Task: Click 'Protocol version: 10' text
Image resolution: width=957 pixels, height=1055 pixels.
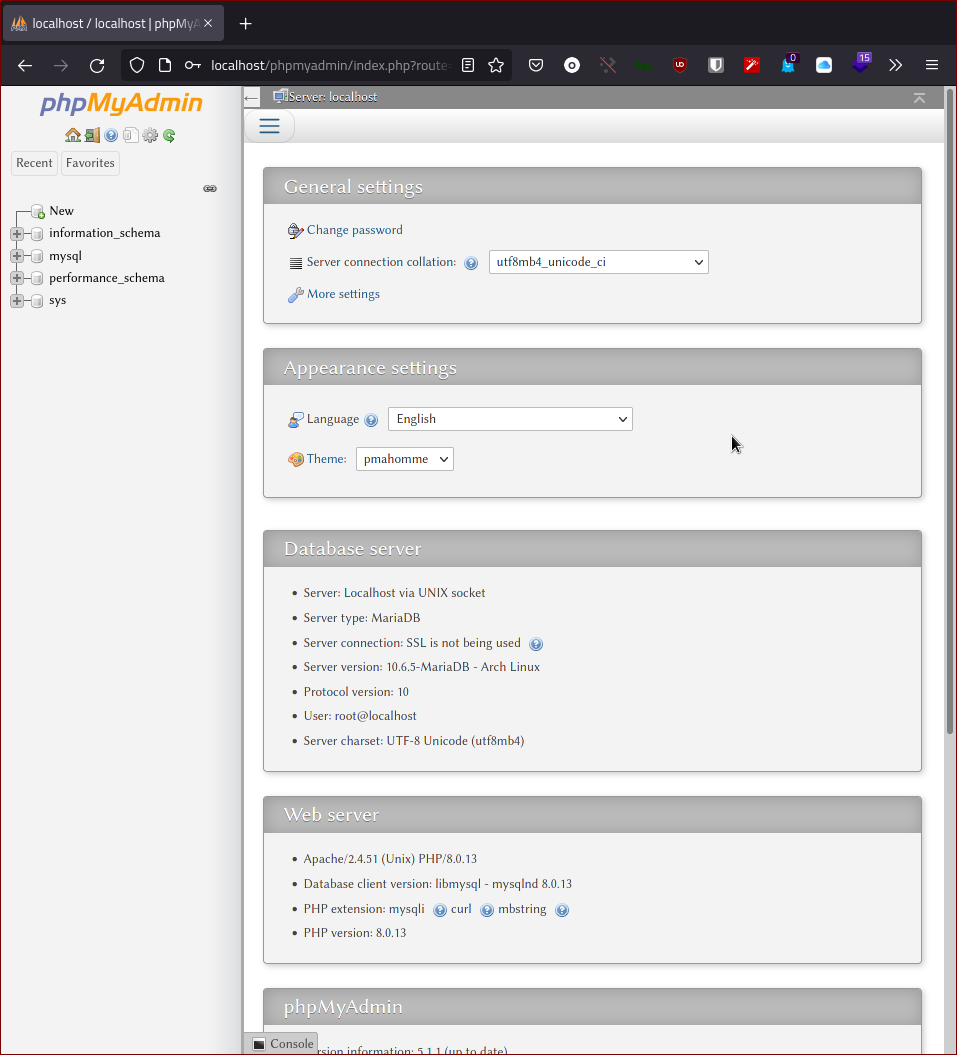Action: click(x=356, y=692)
